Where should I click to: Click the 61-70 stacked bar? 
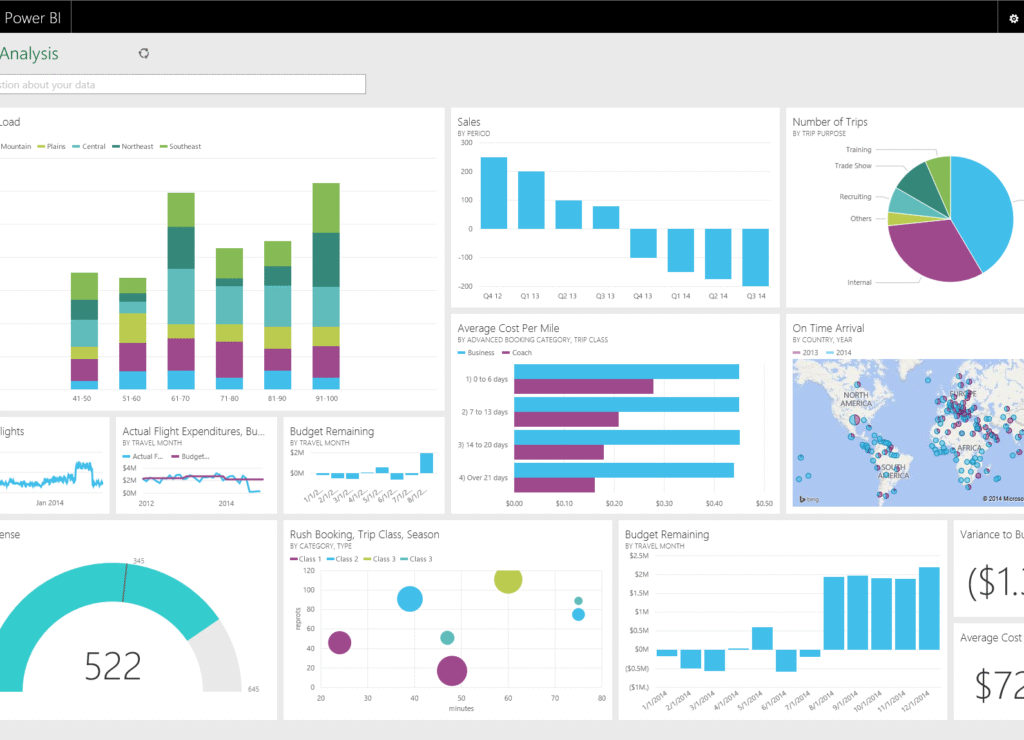coord(181,291)
